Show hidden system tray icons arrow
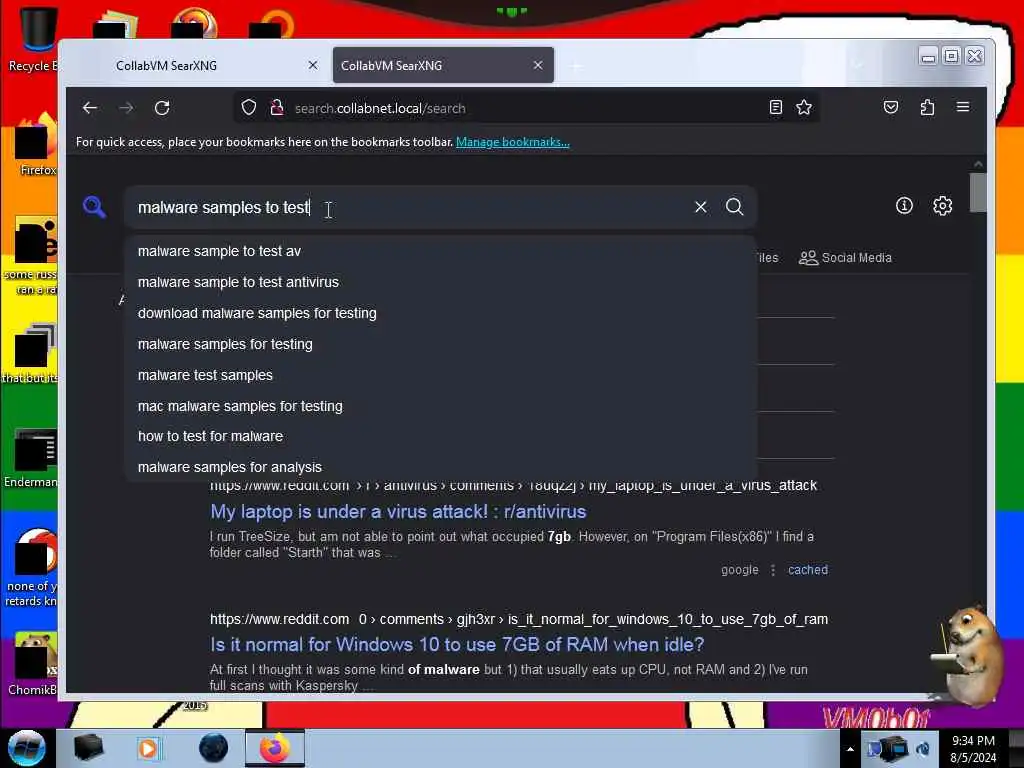1024x768 pixels. [850, 749]
